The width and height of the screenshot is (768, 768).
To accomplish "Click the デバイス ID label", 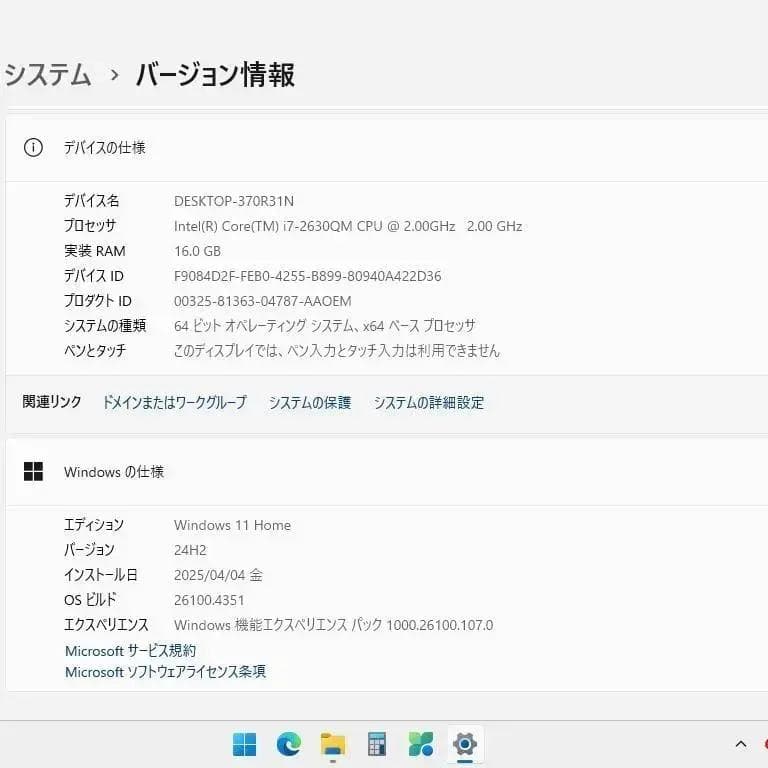I will (x=94, y=276).
